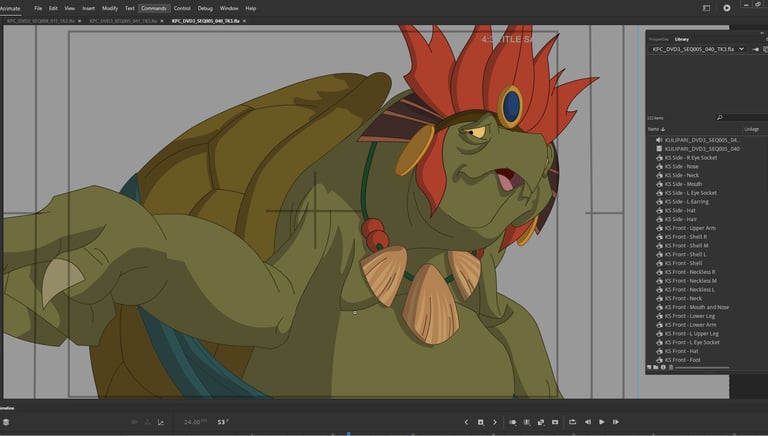The width and height of the screenshot is (768, 436).
Task: Select KS Front - Upper Arm symbol
Action: click(690, 228)
